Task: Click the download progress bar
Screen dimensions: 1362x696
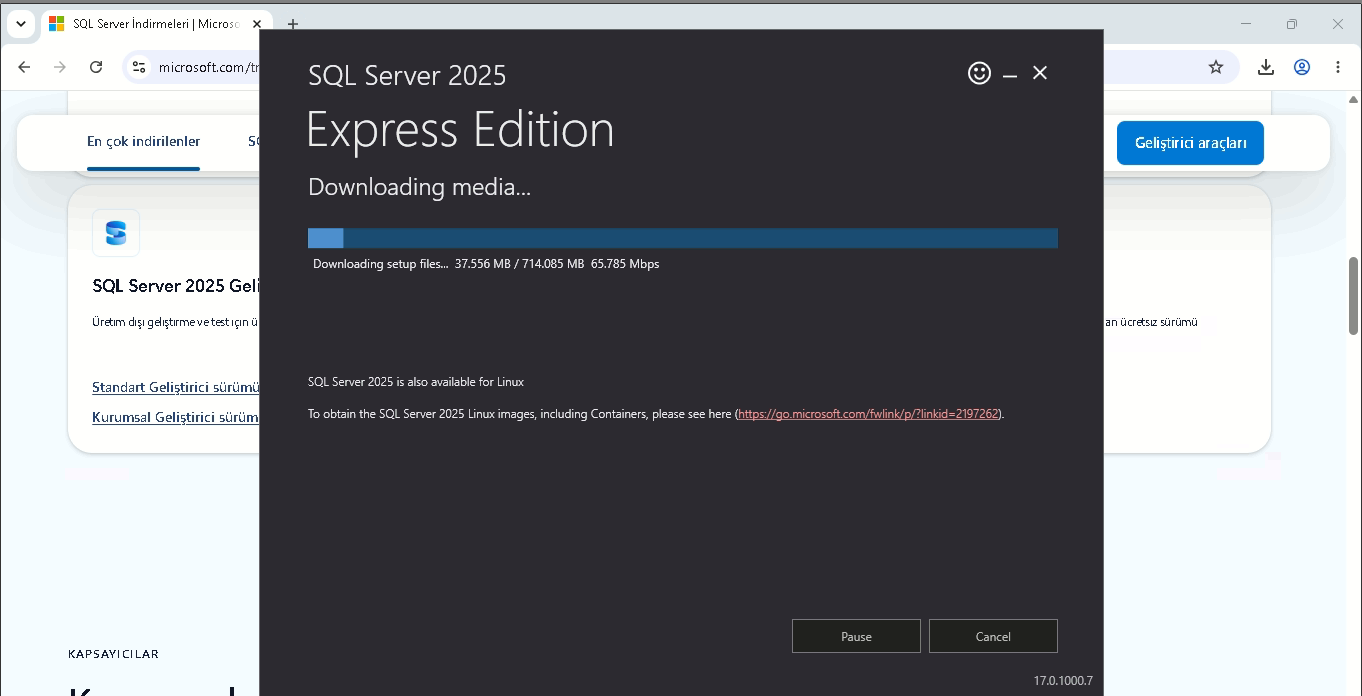Action: coord(683,238)
